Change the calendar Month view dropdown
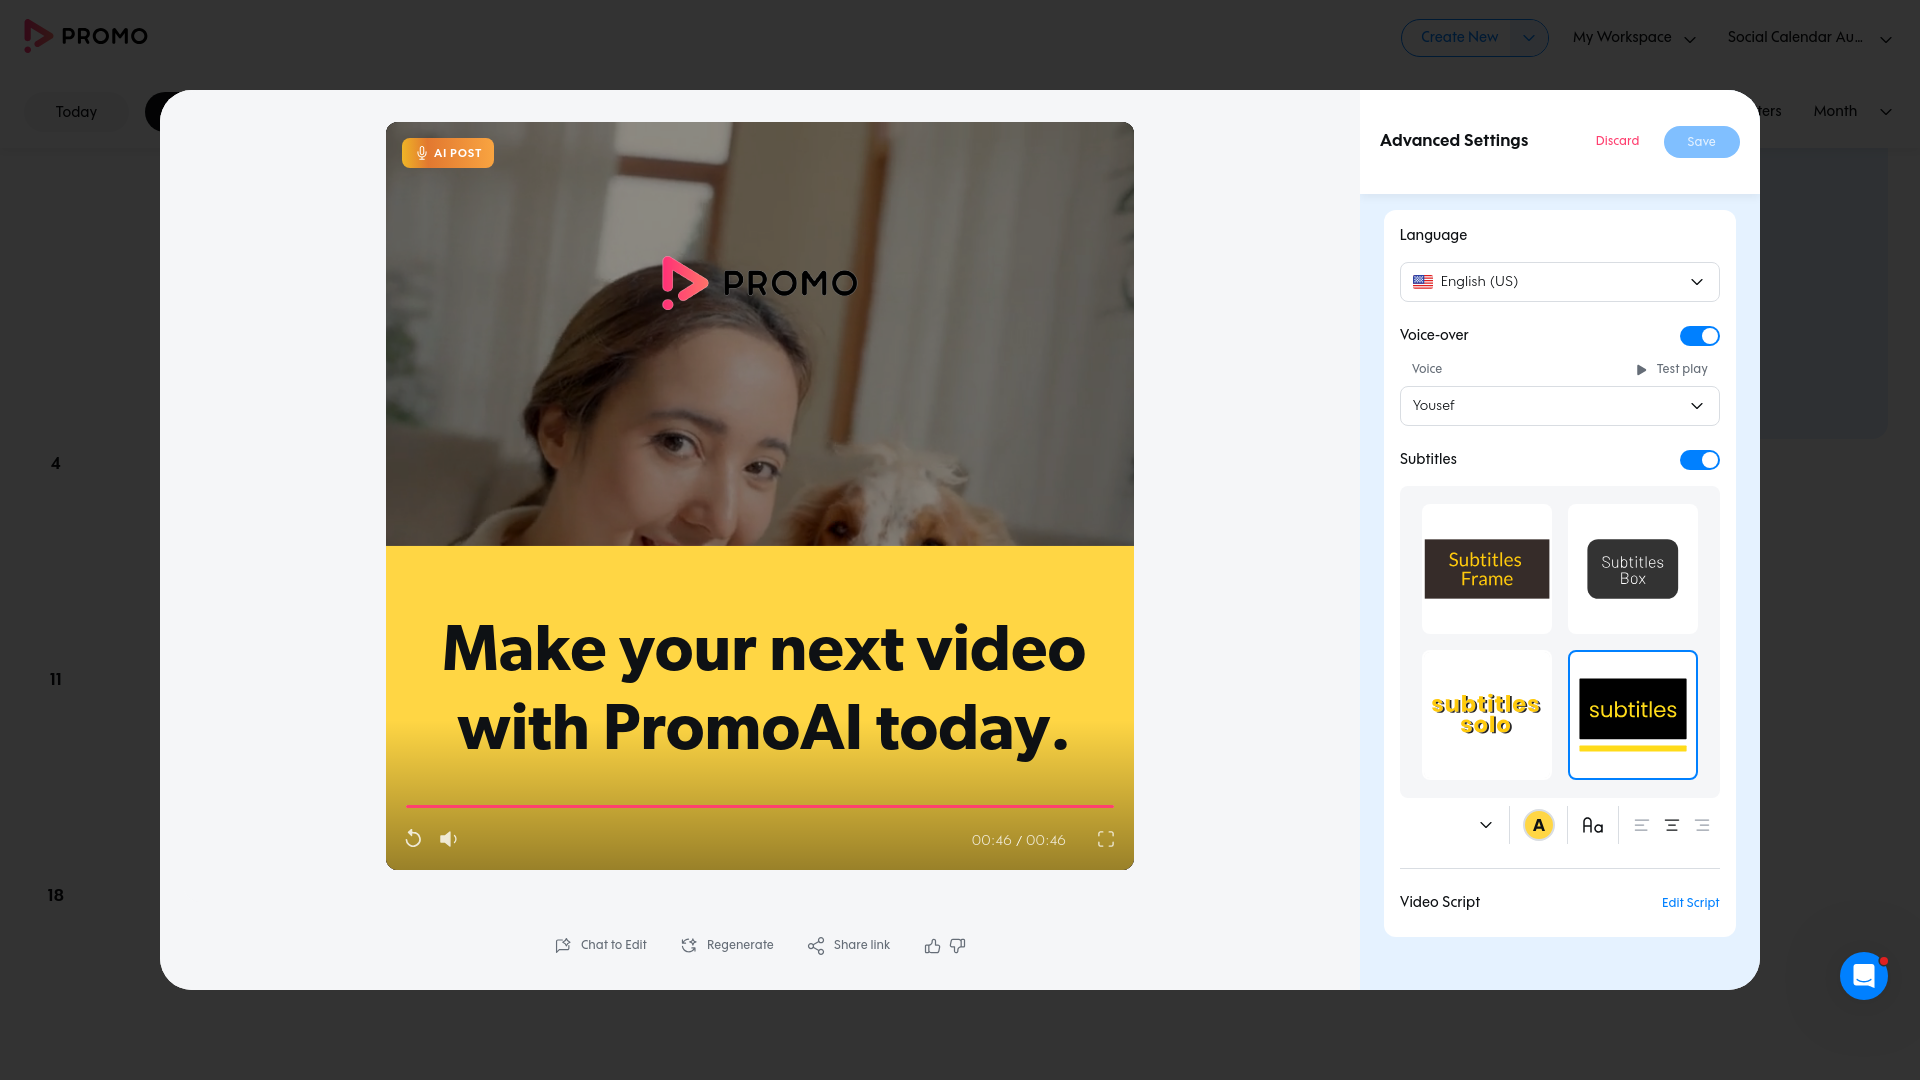The width and height of the screenshot is (1920, 1080). pos(1852,111)
